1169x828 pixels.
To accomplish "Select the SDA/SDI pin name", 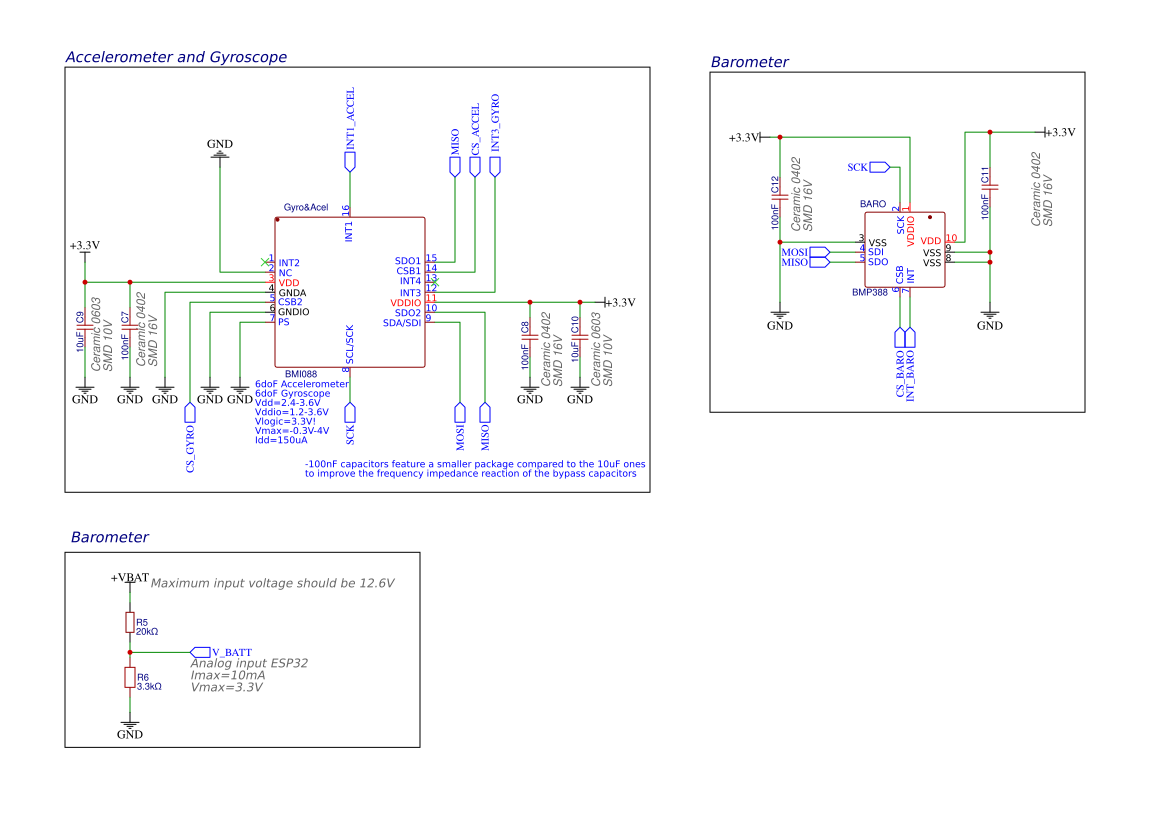I will pyautogui.click(x=402, y=323).
